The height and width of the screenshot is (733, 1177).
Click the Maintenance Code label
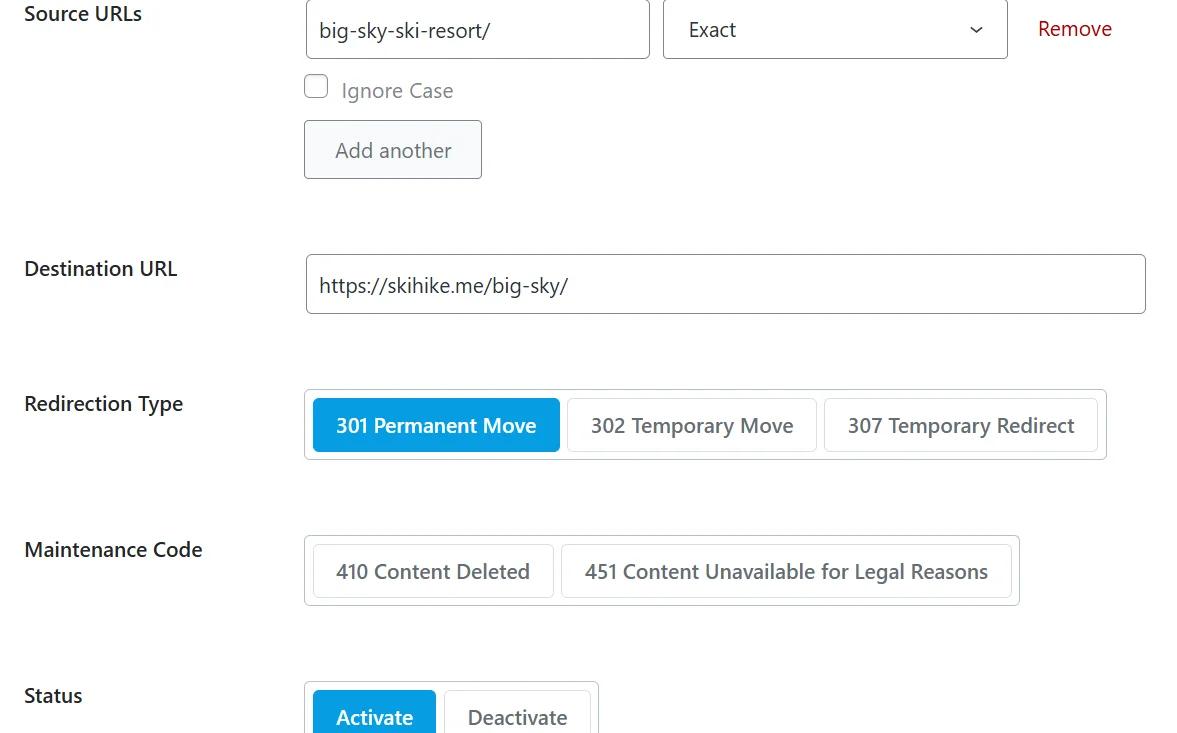pos(113,549)
